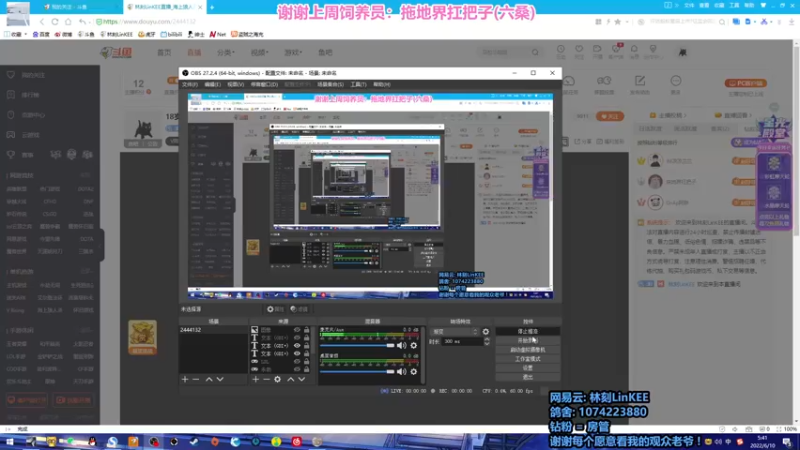800x450 pixels.
Task: Mute the first audio mixer channel
Action: point(402,345)
